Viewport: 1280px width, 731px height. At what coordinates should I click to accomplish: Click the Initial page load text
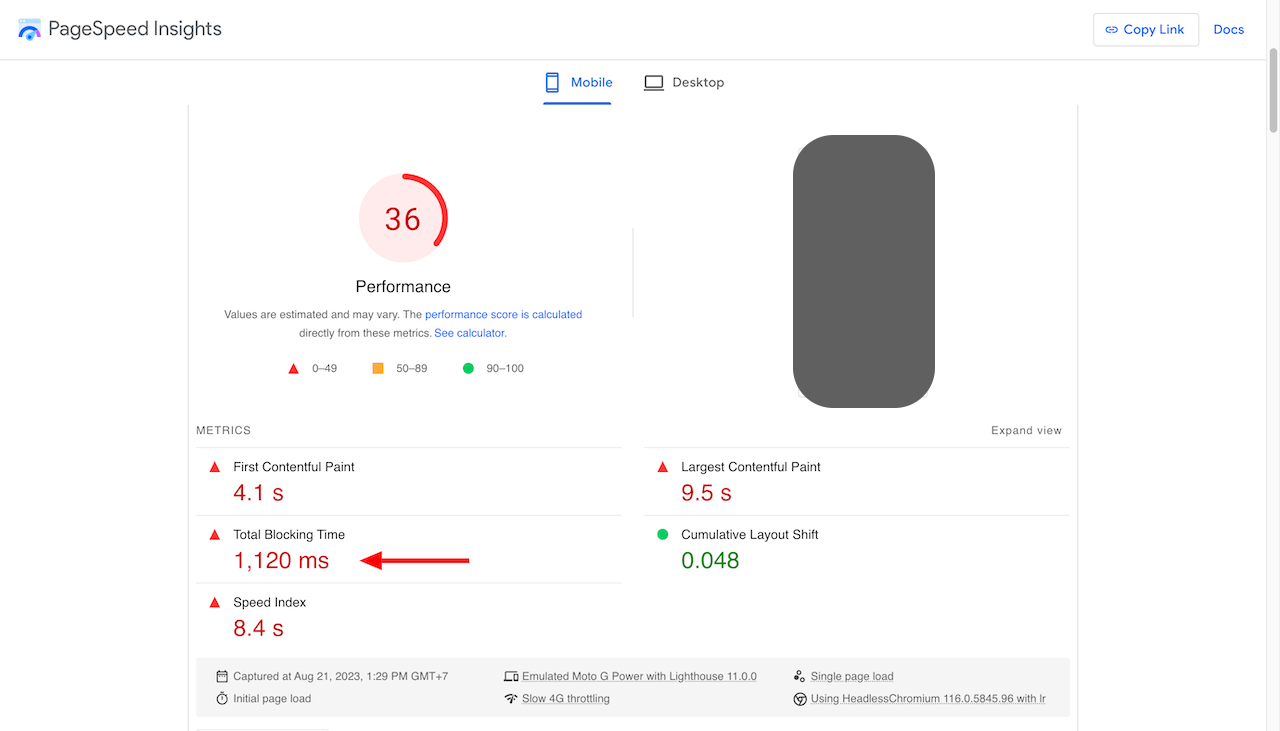(x=272, y=699)
